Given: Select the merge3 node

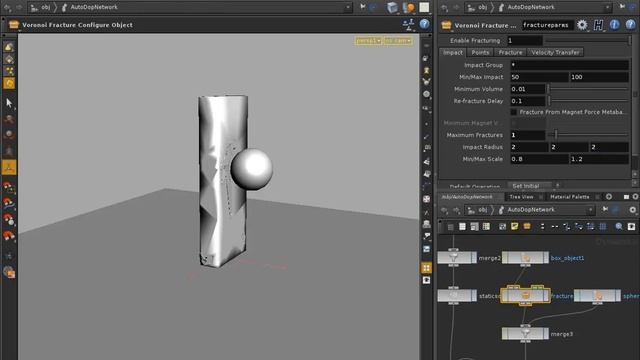Looking at the screenshot, I should click(525, 333).
